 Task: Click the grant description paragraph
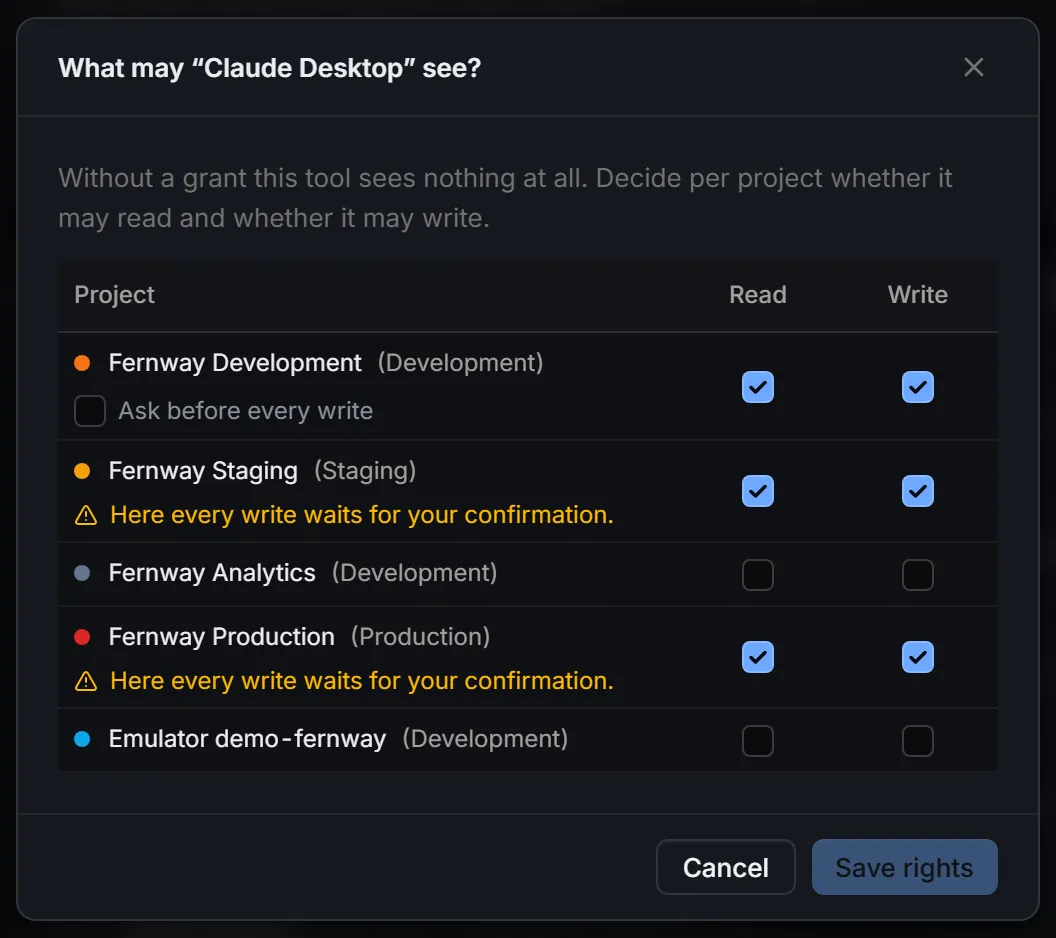click(505, 198)
